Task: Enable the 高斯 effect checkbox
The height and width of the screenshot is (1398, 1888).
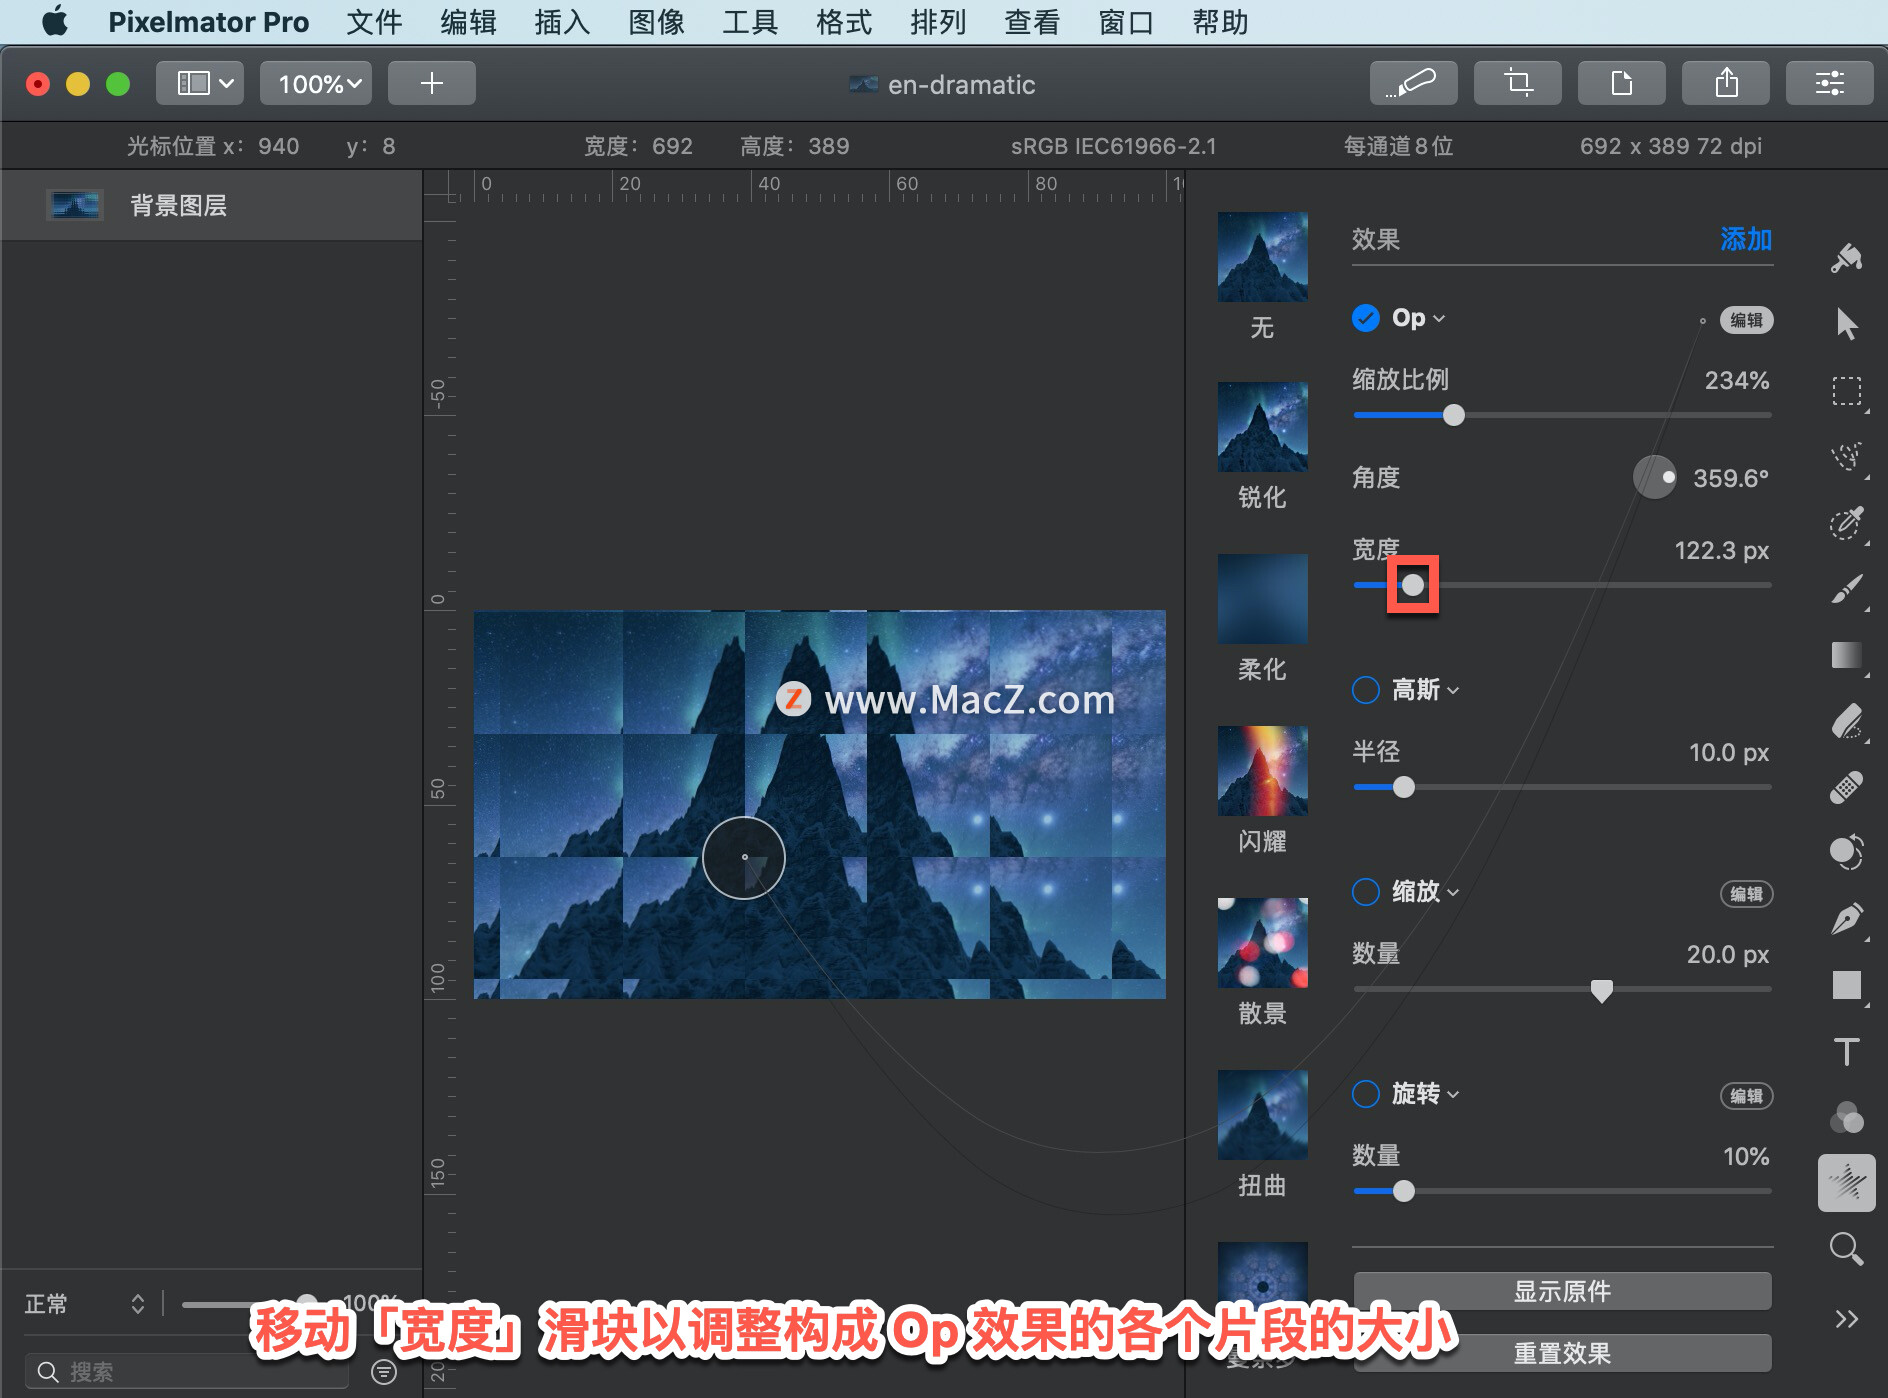Action: tap(1365, 690)
